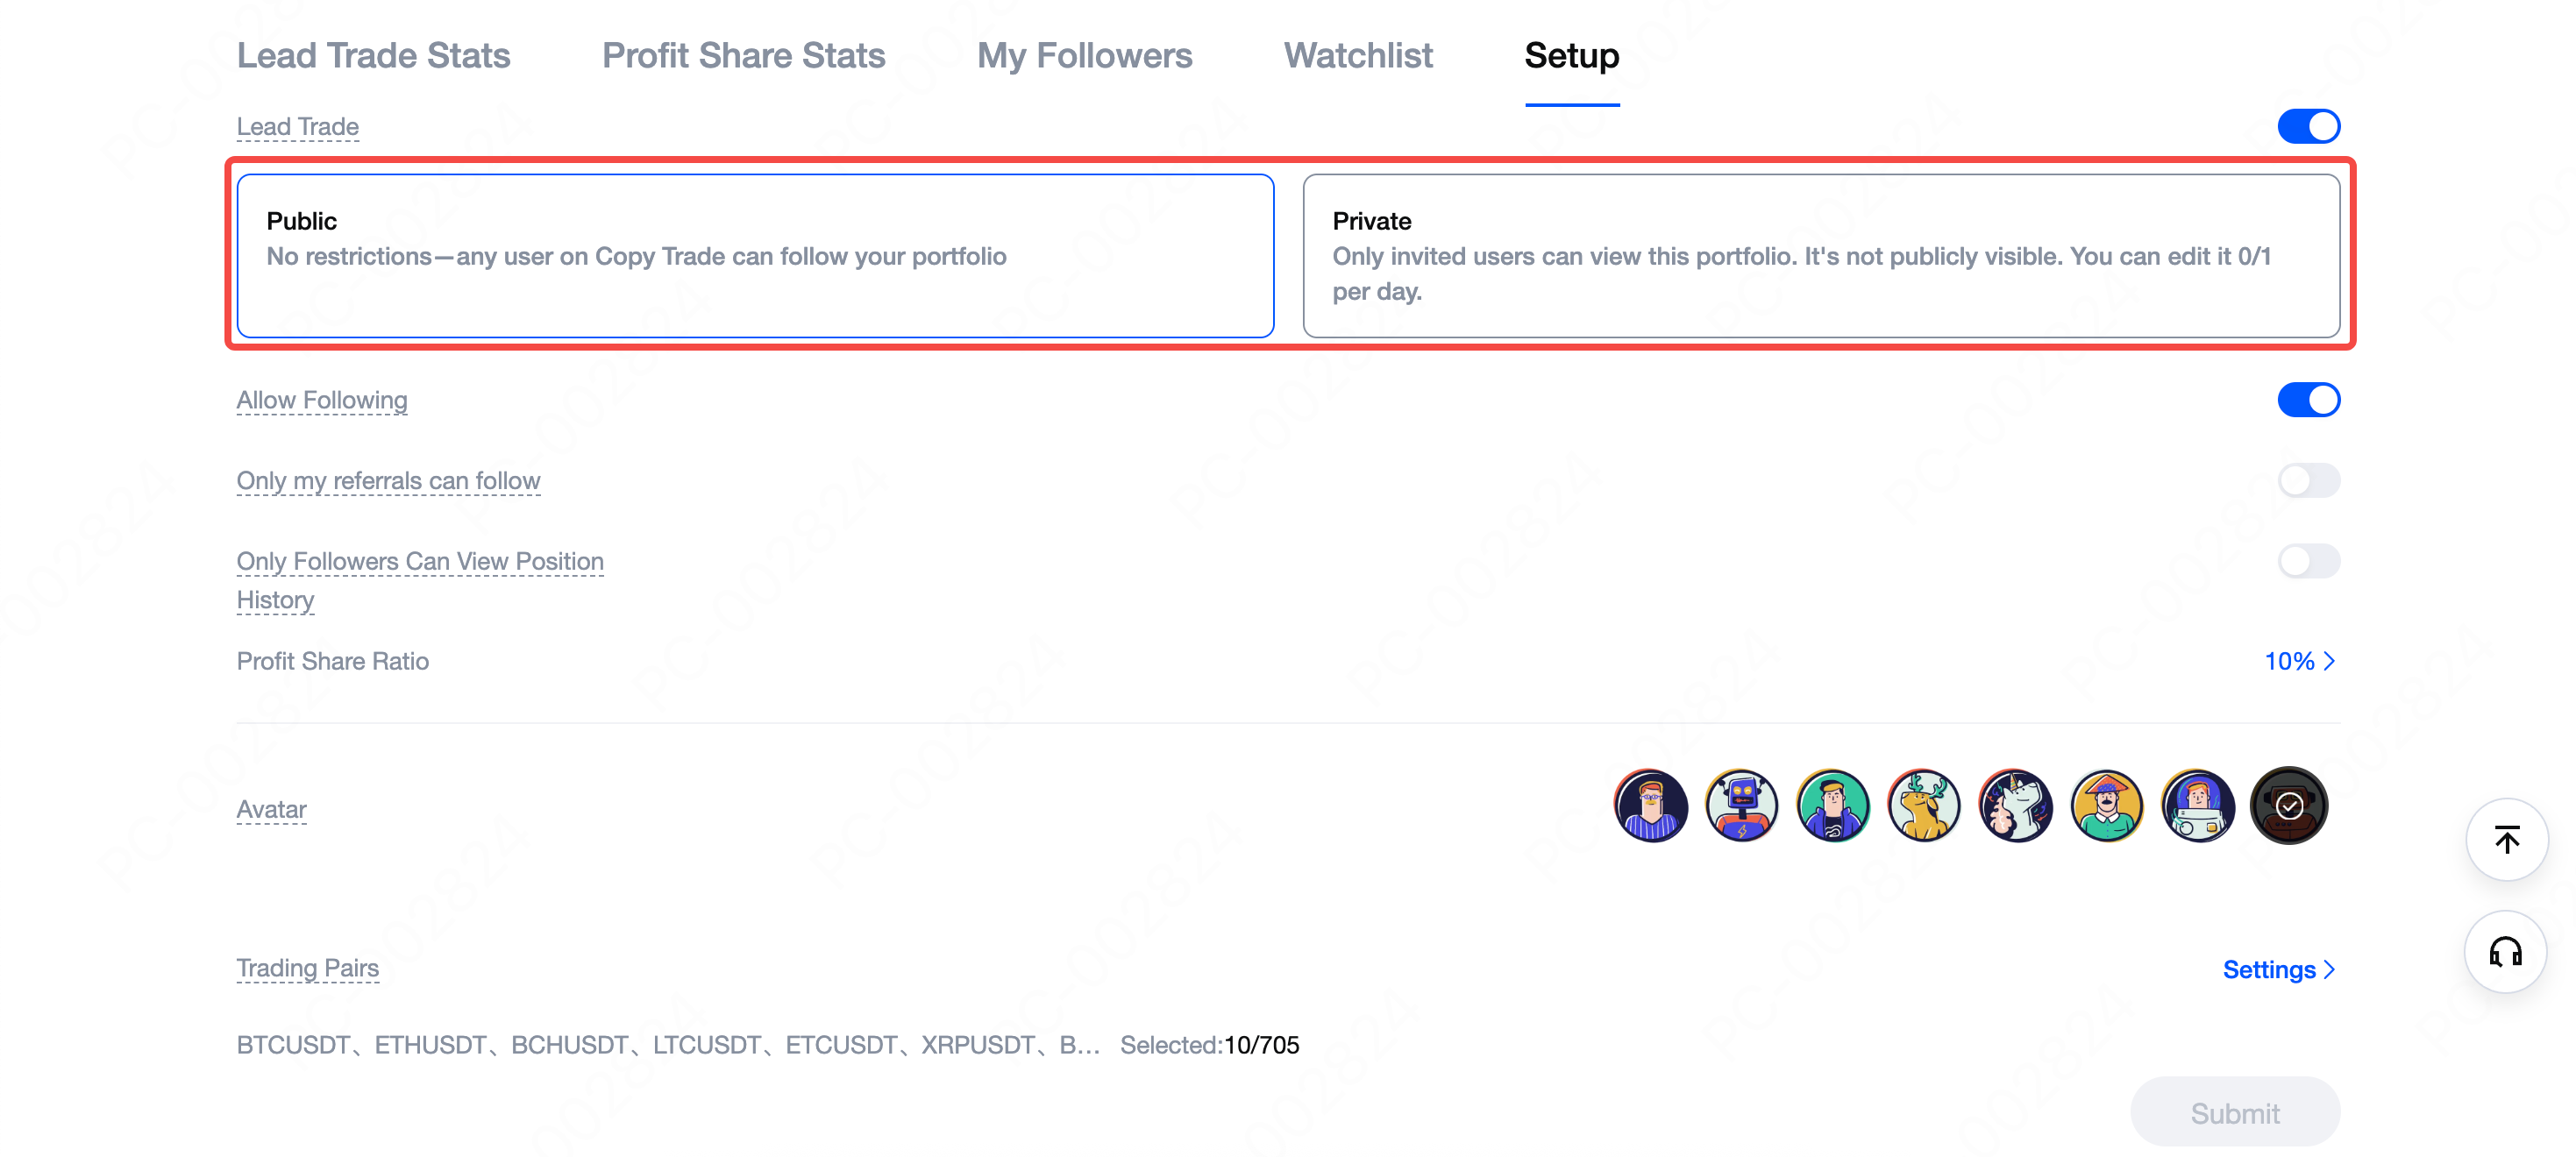This screenshot has height=1157, width=2576.
Task: Open customer support headset icon
Action: 2506,952
